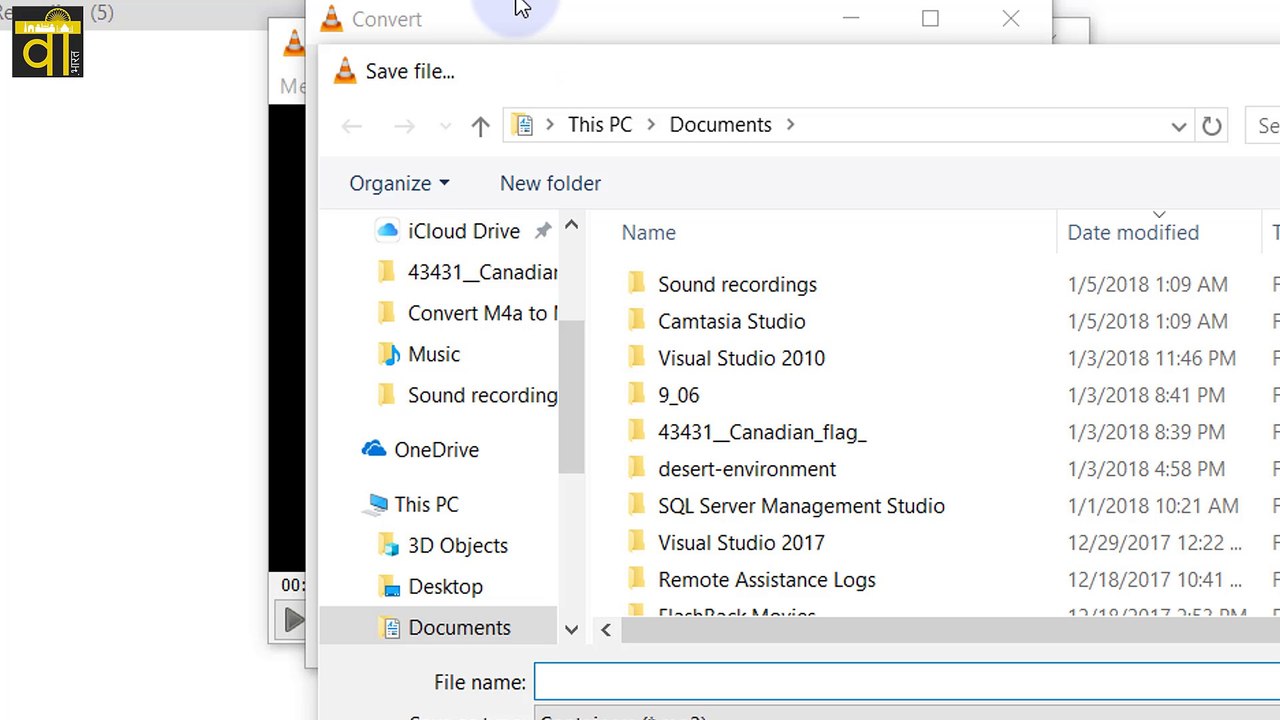1280x720 pixels.
Task: Sort by the Name column header
Action: (649, 232)
